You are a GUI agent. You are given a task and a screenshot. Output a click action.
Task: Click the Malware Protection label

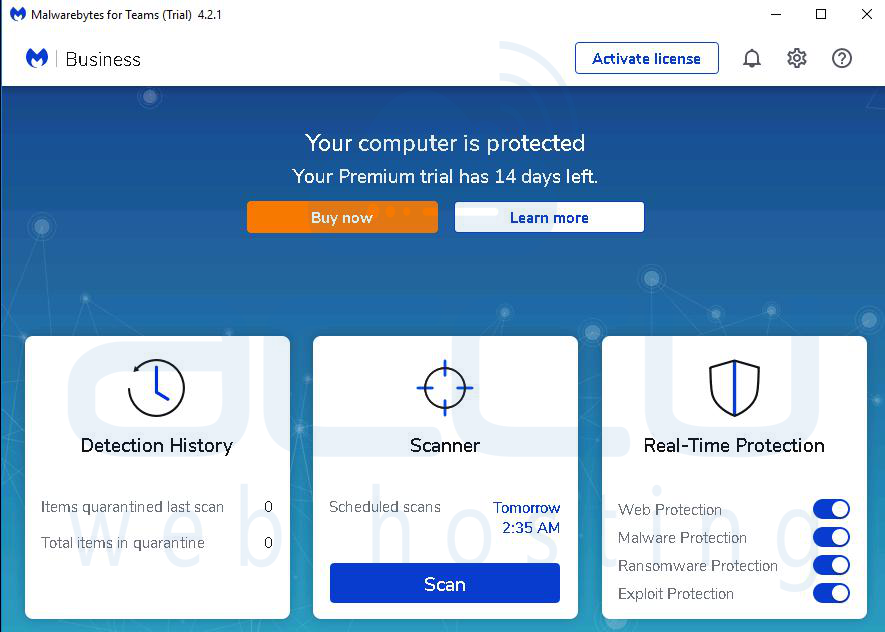[682, 538]
